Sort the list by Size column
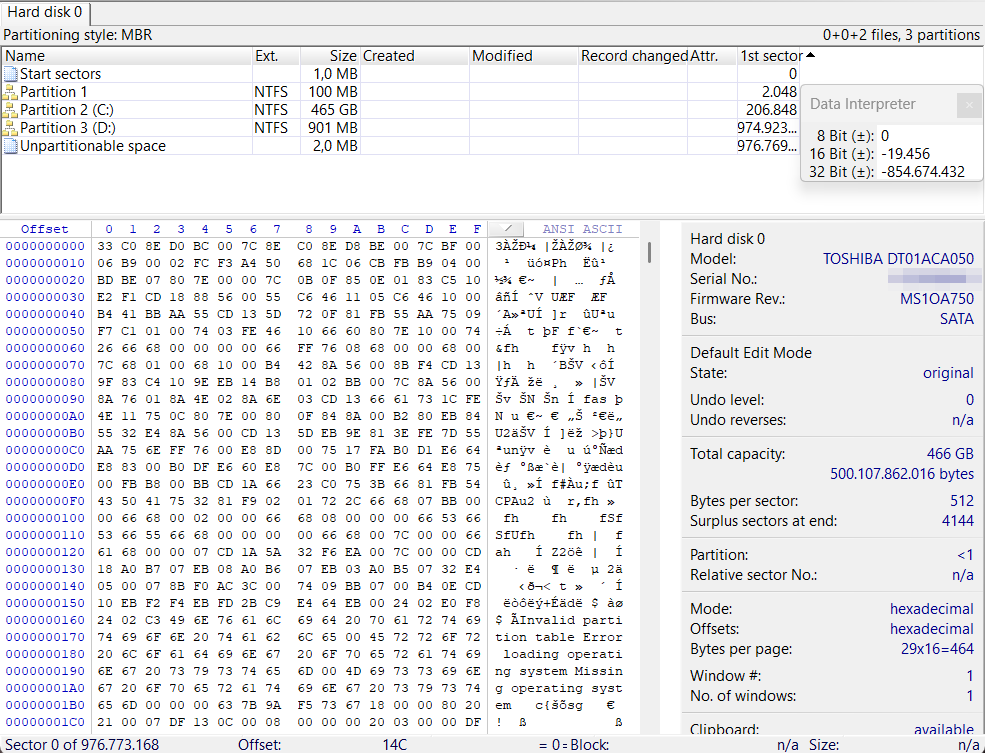The height and width of the screenshot is (753, 985). coord(330,56)
